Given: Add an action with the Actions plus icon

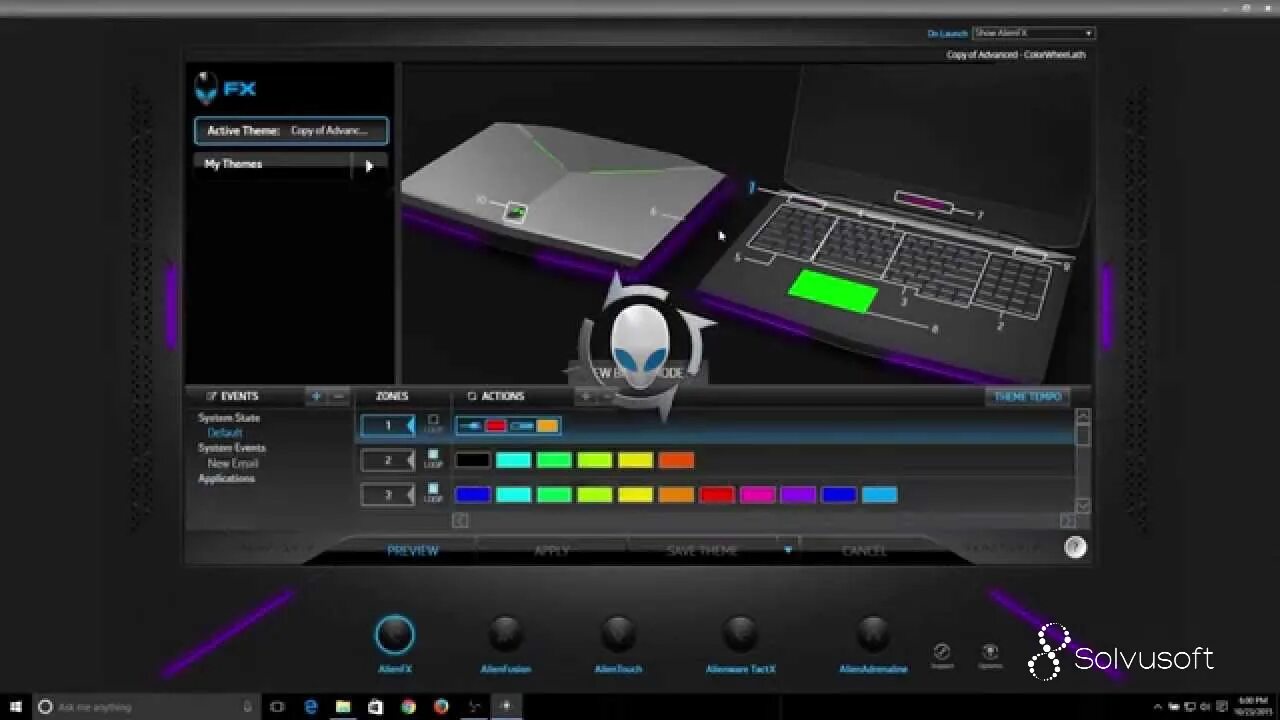Looking at the screenshot, I should 586,396.
